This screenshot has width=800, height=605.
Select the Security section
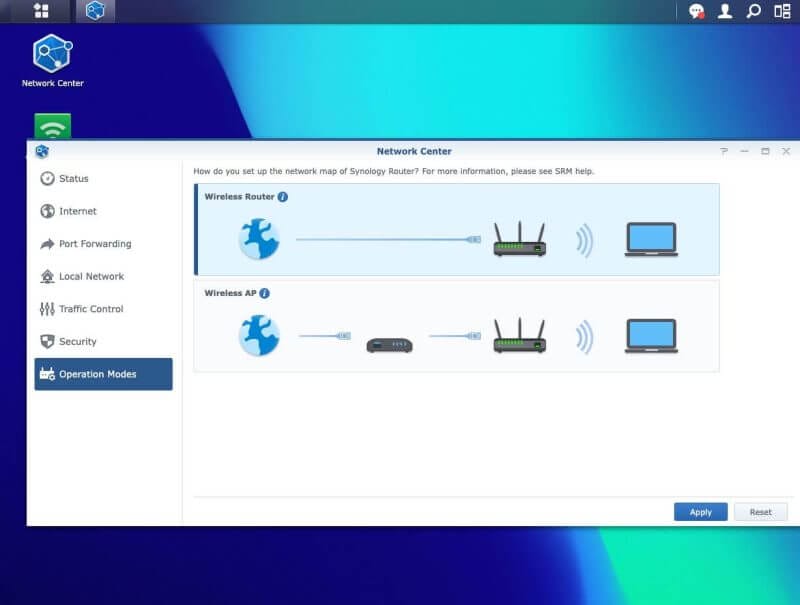pos(80,341)
